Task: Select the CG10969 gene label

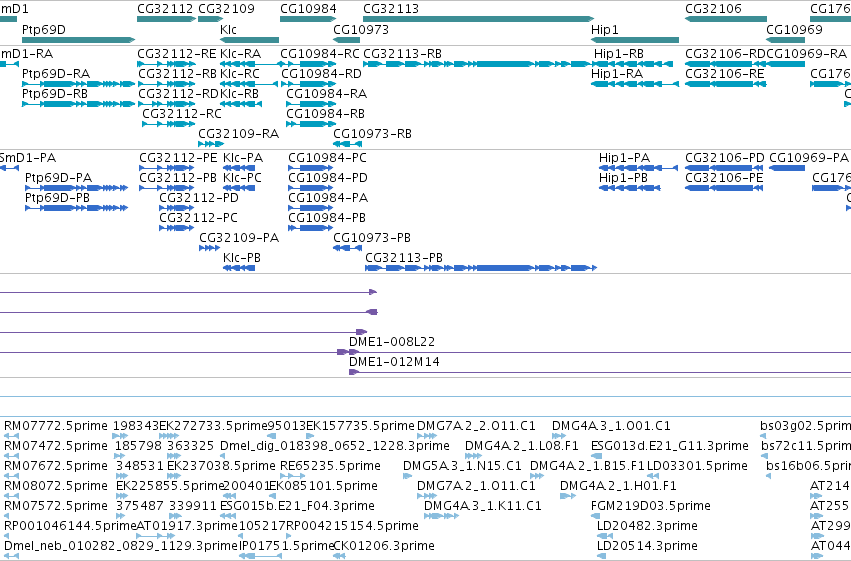Action: click(794, 29)
